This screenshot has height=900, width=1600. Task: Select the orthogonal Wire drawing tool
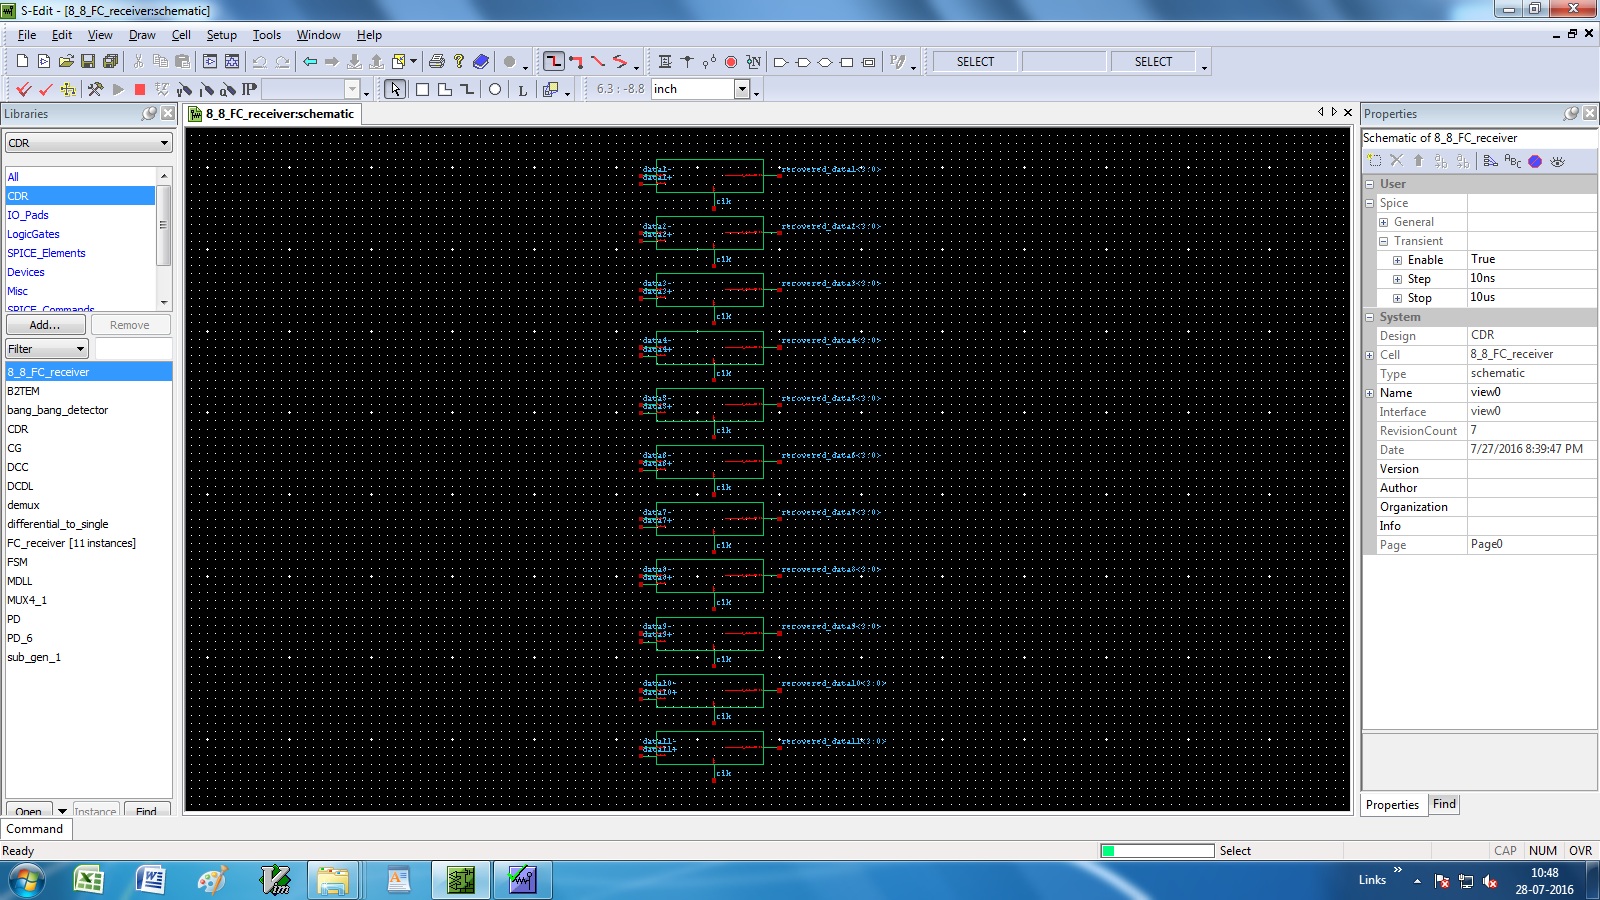point(553,62)
